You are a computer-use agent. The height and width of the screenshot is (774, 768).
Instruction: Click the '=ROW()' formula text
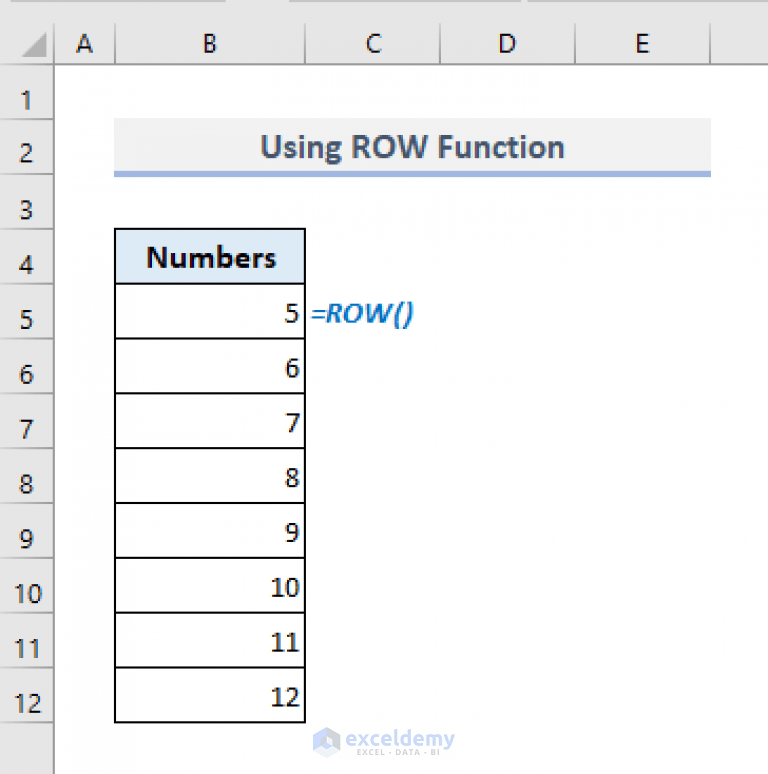(362, 313)
